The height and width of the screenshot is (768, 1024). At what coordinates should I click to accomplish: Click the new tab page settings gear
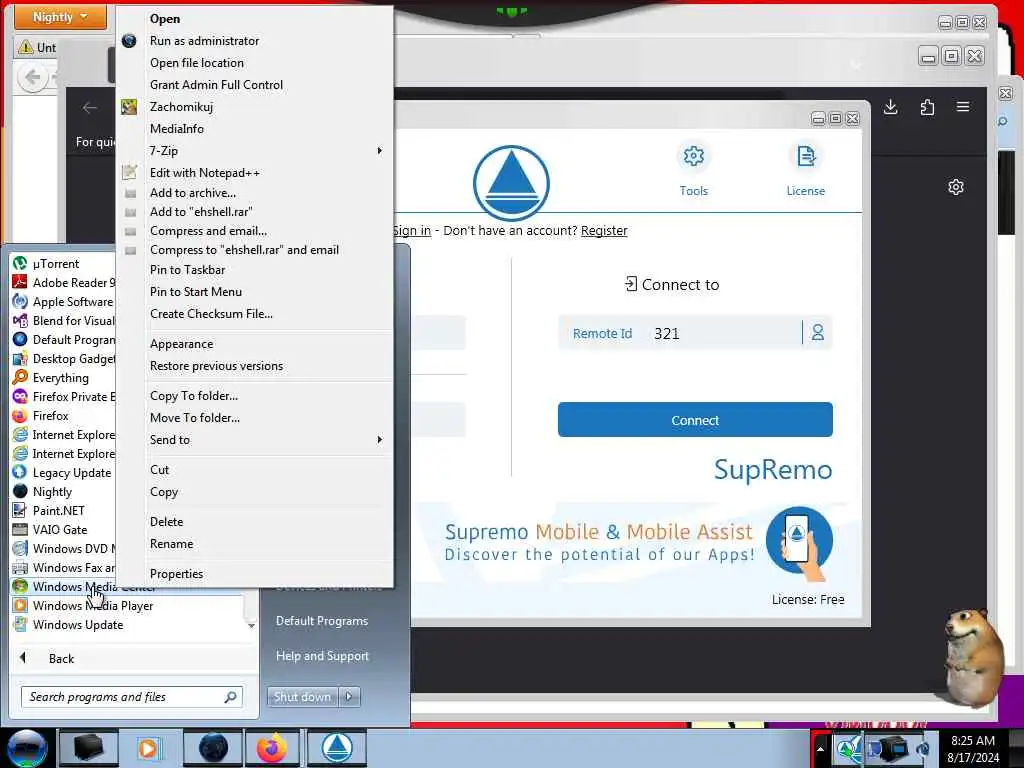pyautogui.click(x=955, y=187)
